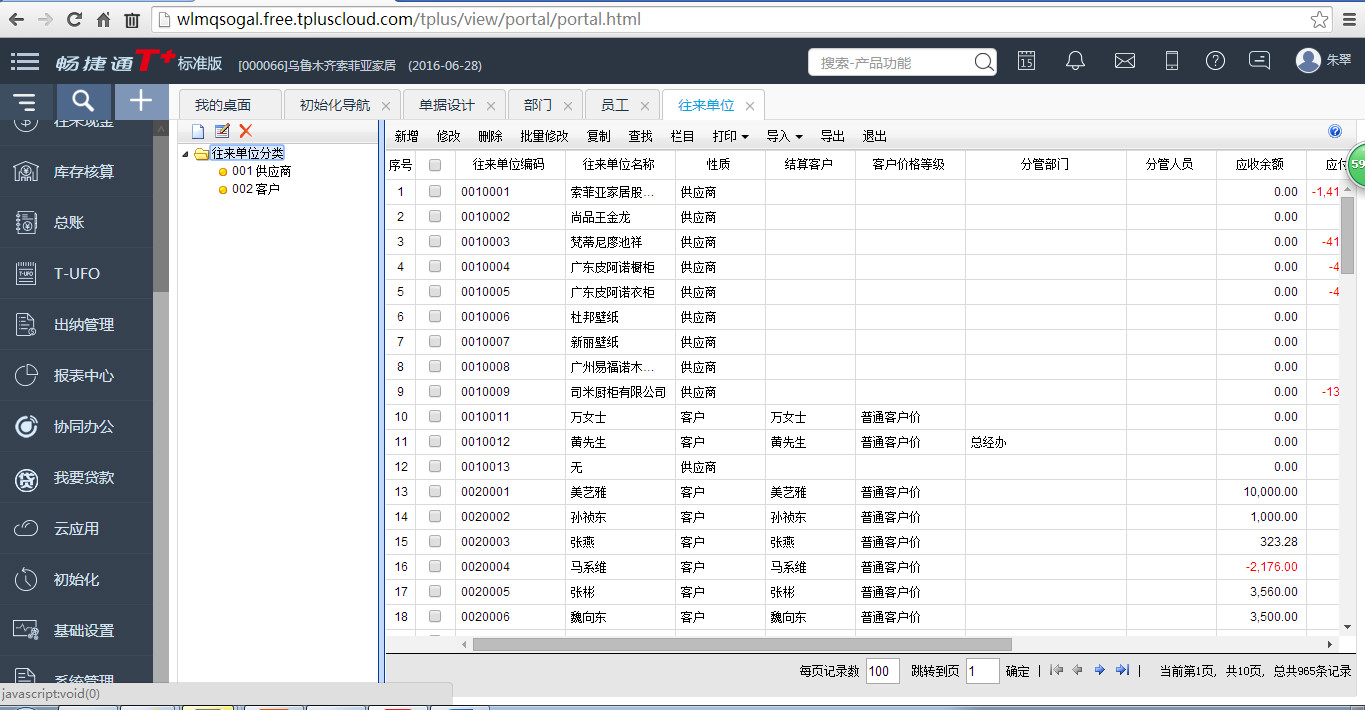This screenshot has width=1365, height=710.
Task: Jump to the last page arrow
Action: pos(1123,670)
